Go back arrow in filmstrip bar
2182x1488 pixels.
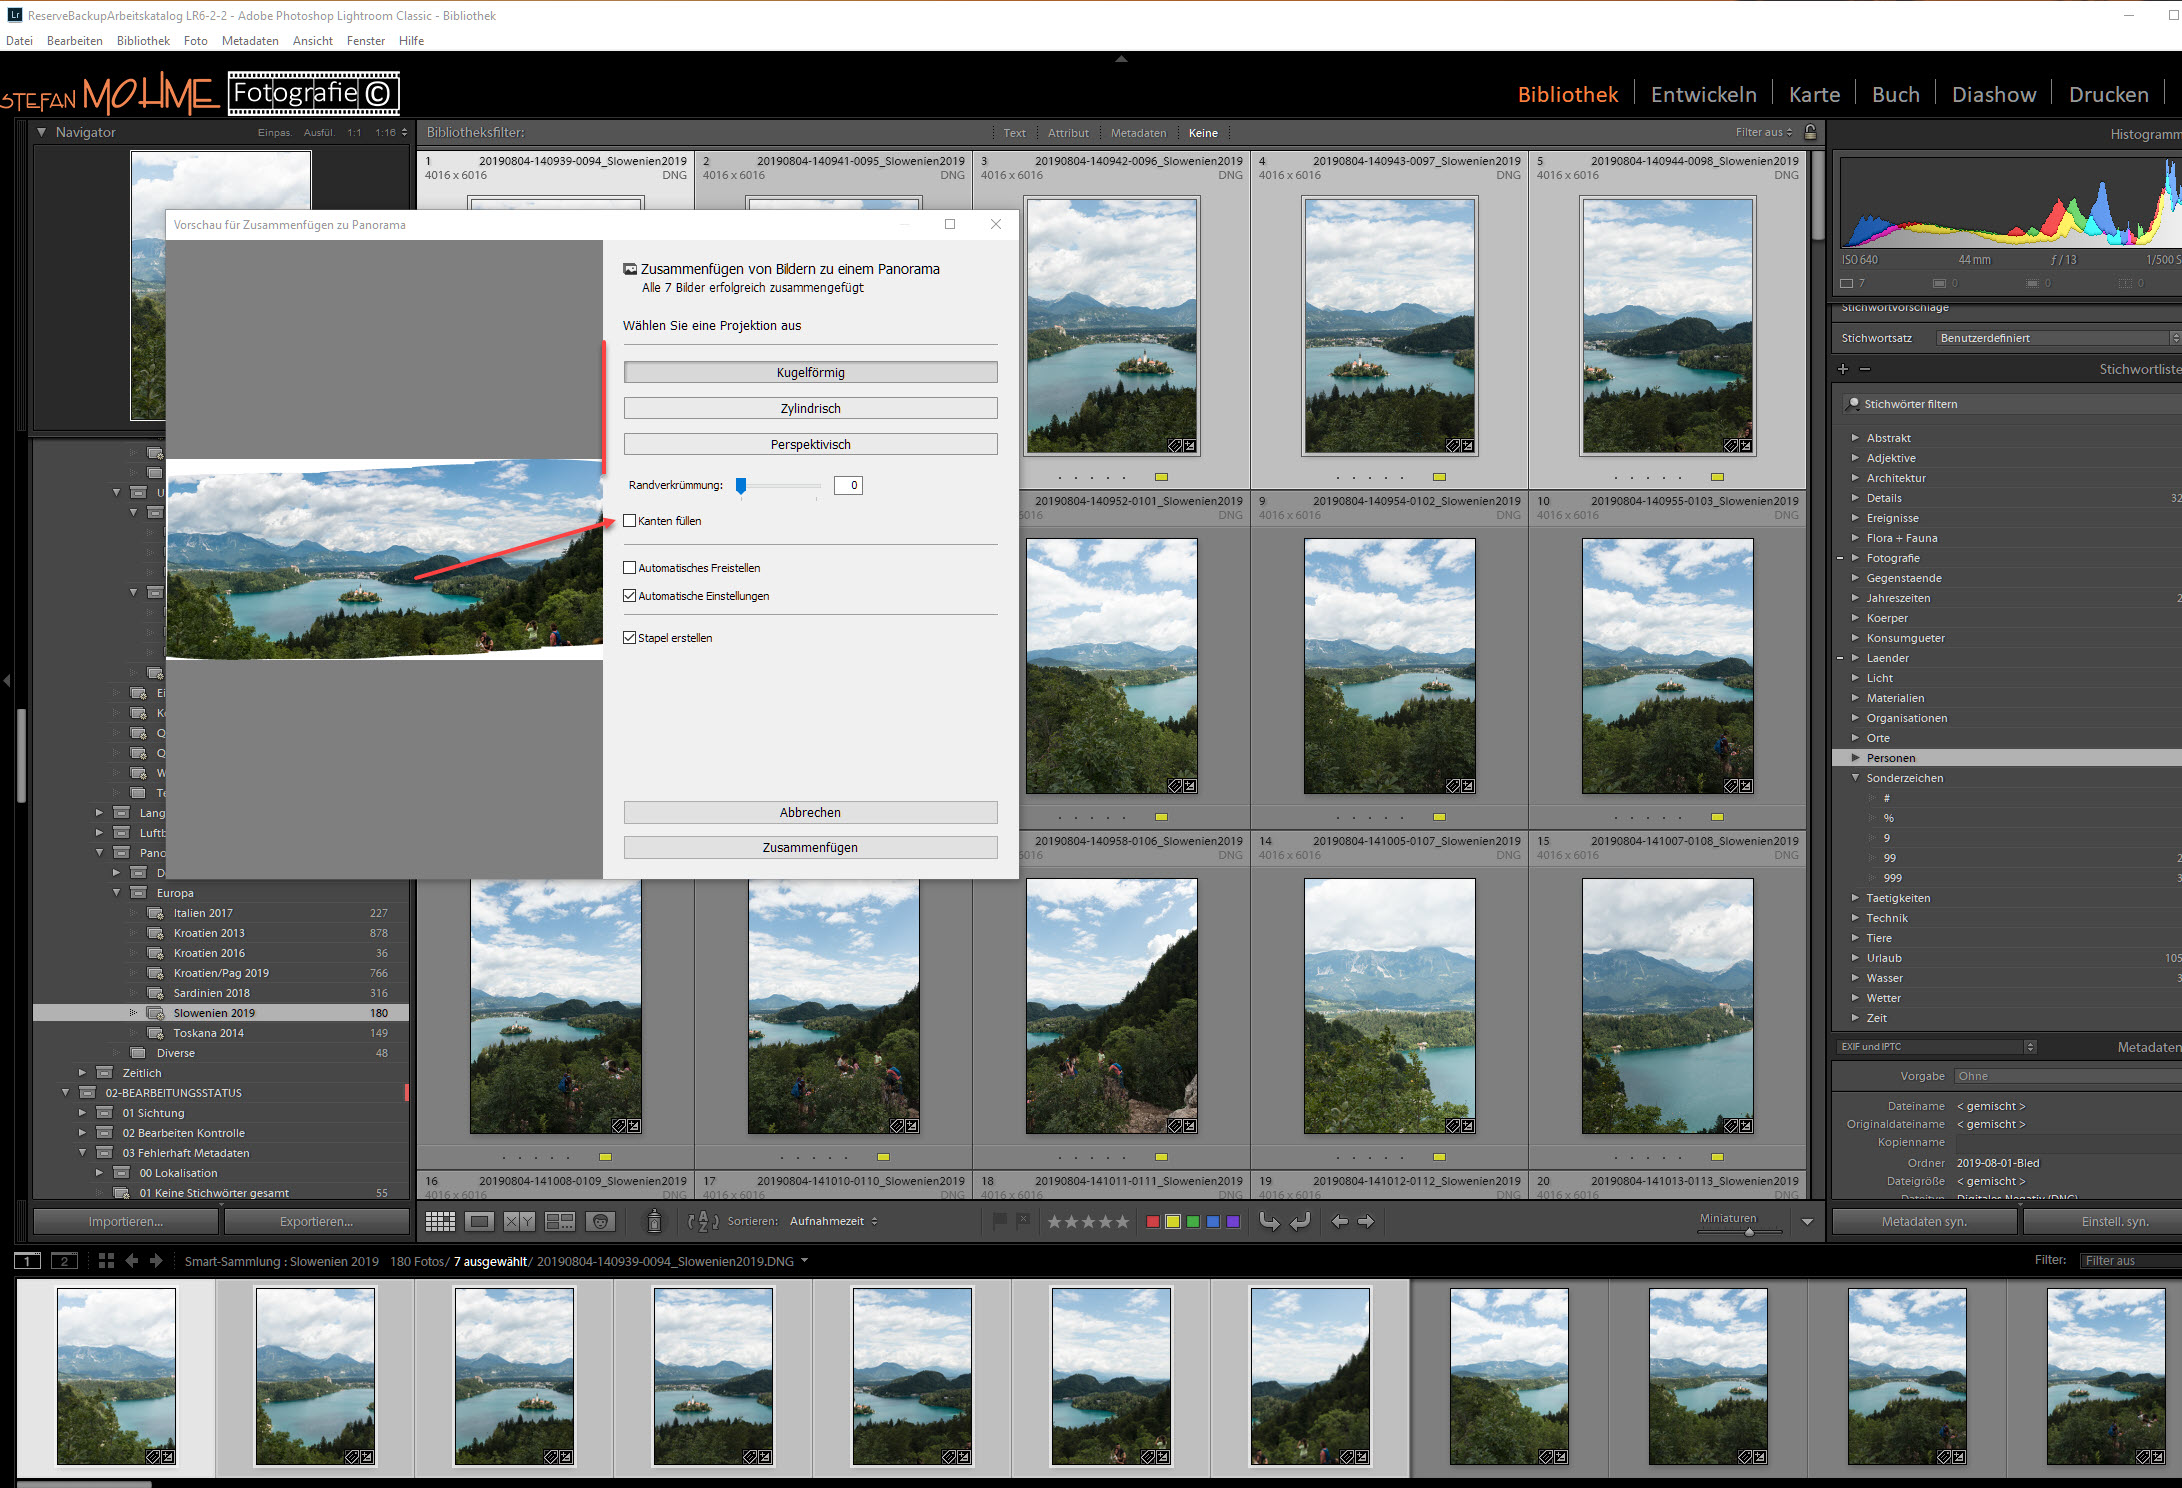click(131, 1261)
